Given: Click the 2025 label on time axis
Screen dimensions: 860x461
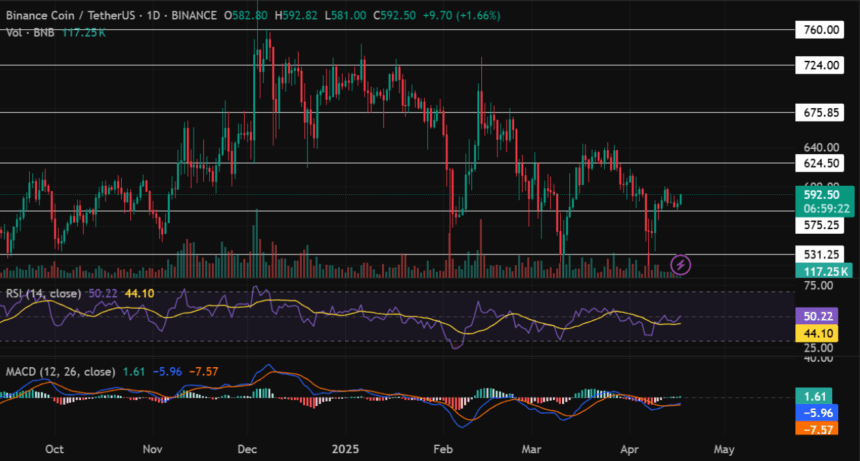Looking at the screenshot, I should click(346, 449).
